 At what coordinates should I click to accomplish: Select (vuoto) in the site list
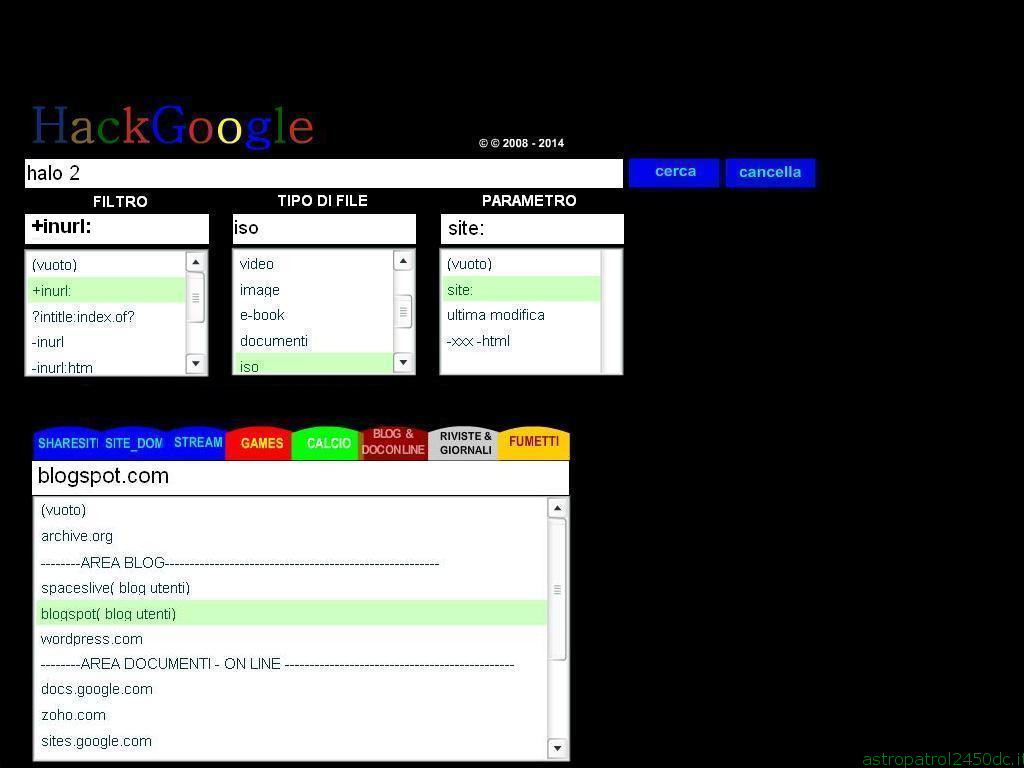point(292,510)
